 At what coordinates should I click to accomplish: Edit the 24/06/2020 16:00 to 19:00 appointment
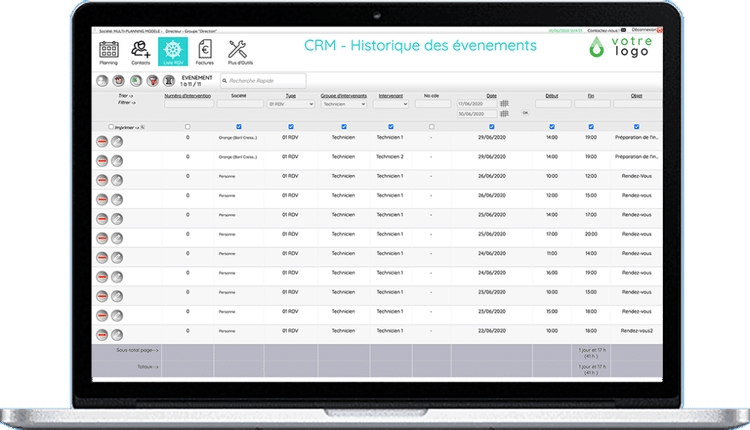[x=117, y=277]
